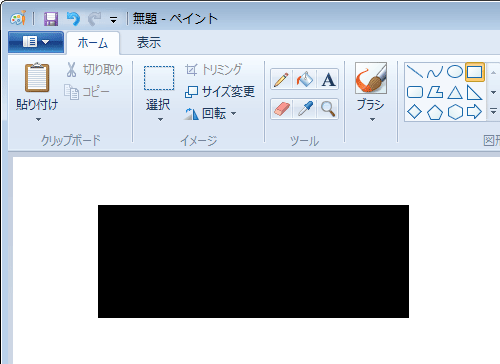Select the Pencil tool
Viewport: 500px width, 364px height.
tap(281, 79)
